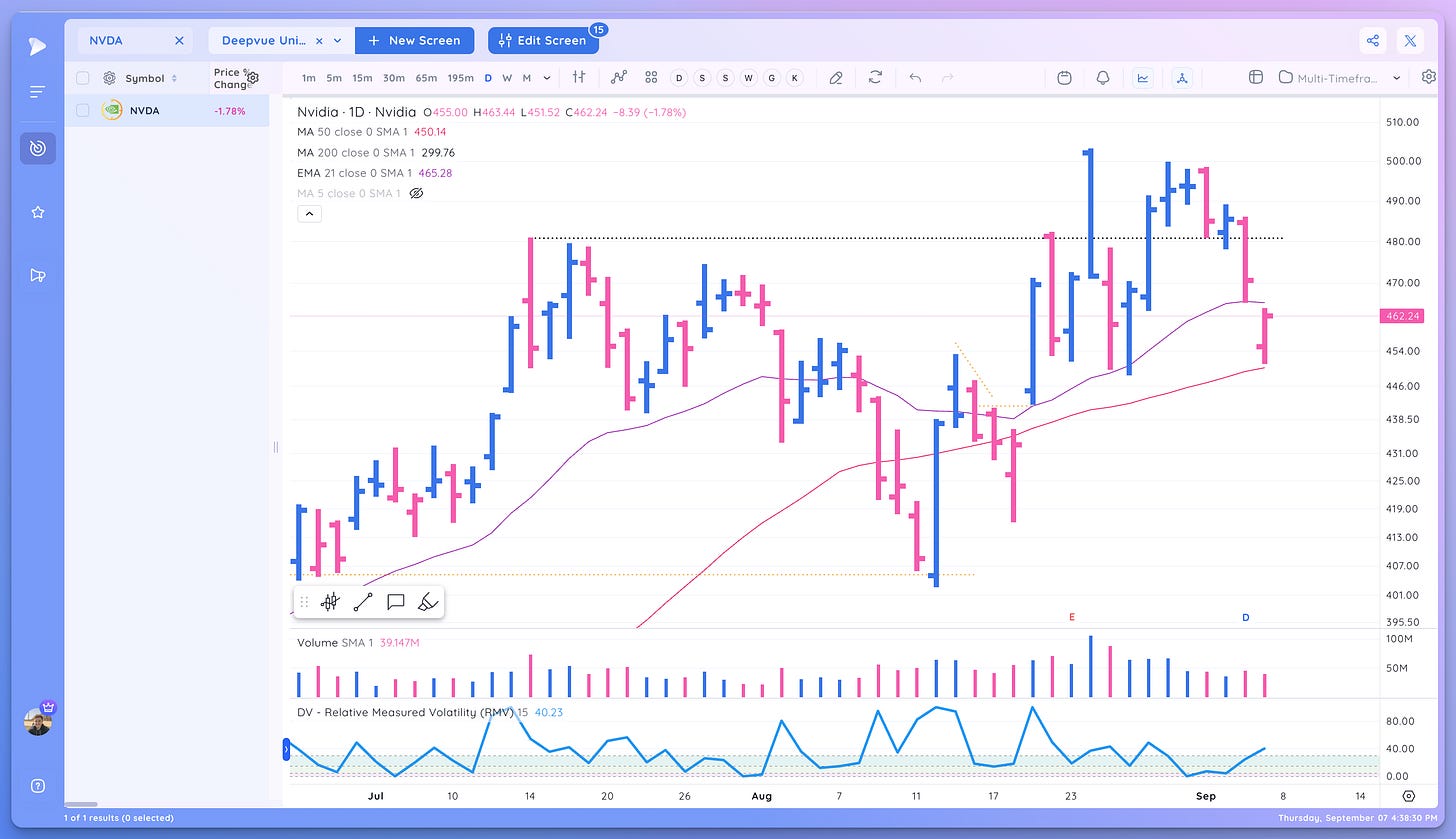Show the hidden MA 5 eye icon
Image resolution: width=1456 pixels, height=839 pixels.
pos(417,193)
